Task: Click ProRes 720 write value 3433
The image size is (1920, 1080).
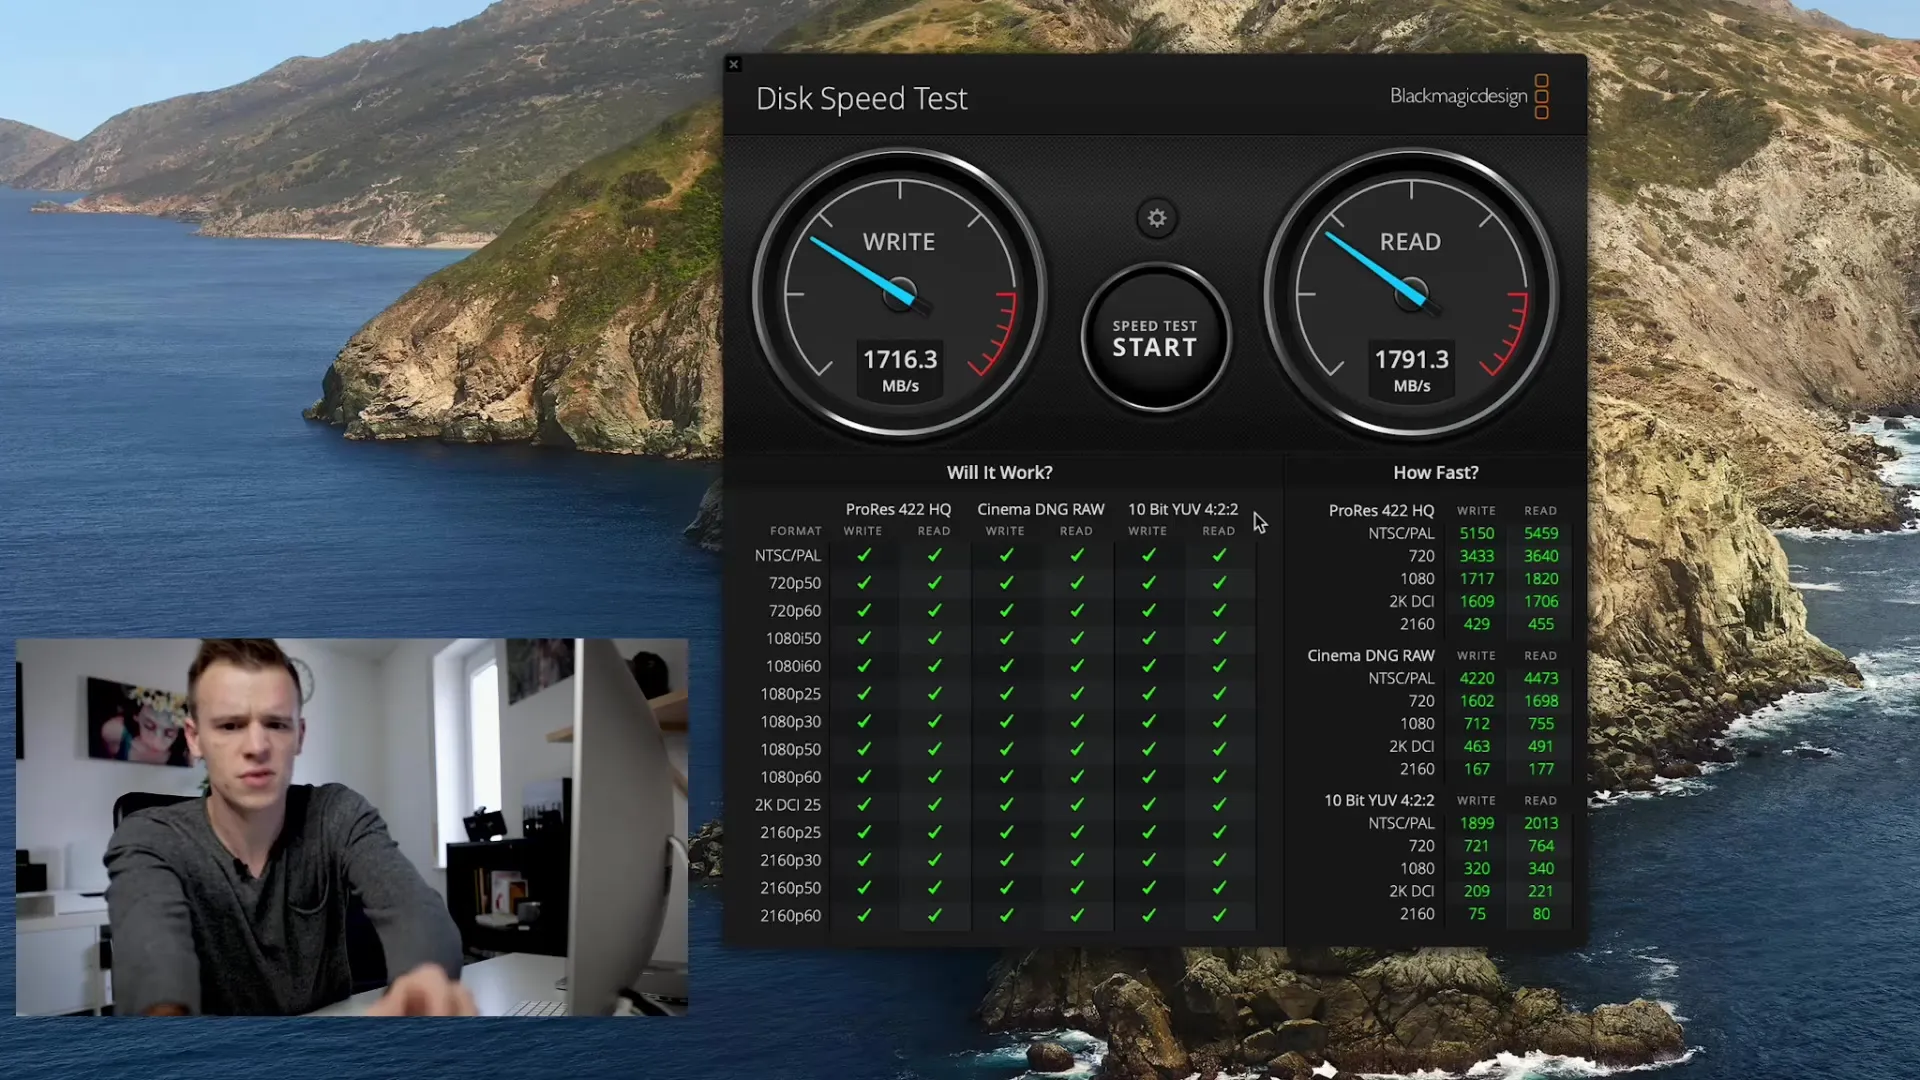Action: (x=1476, y=556)
